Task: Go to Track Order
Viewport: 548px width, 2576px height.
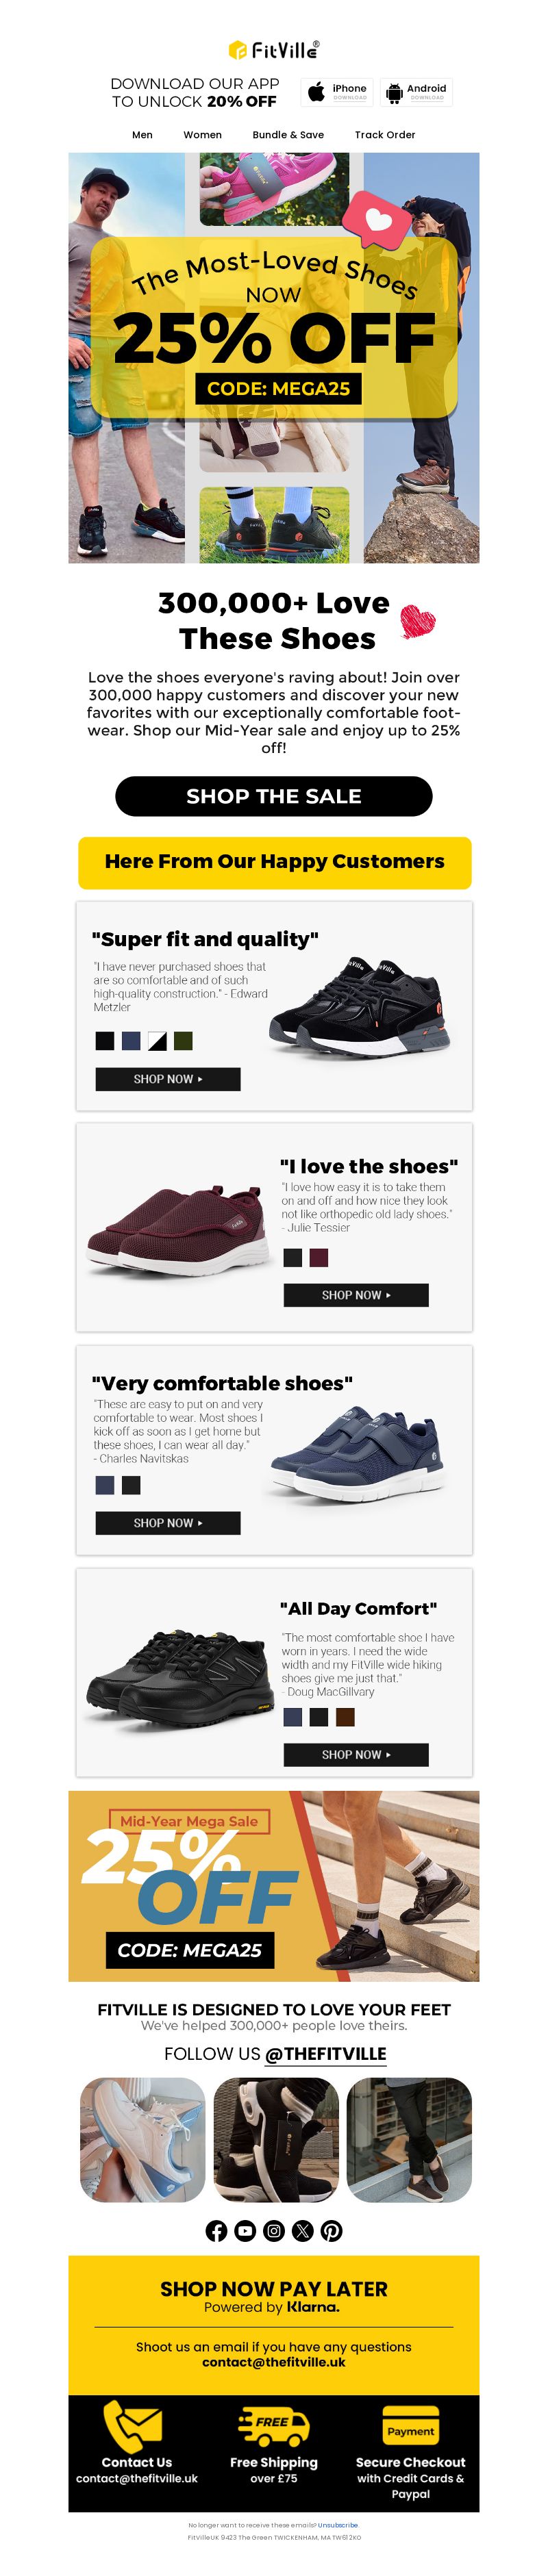Action: click(x=385, y=134)
